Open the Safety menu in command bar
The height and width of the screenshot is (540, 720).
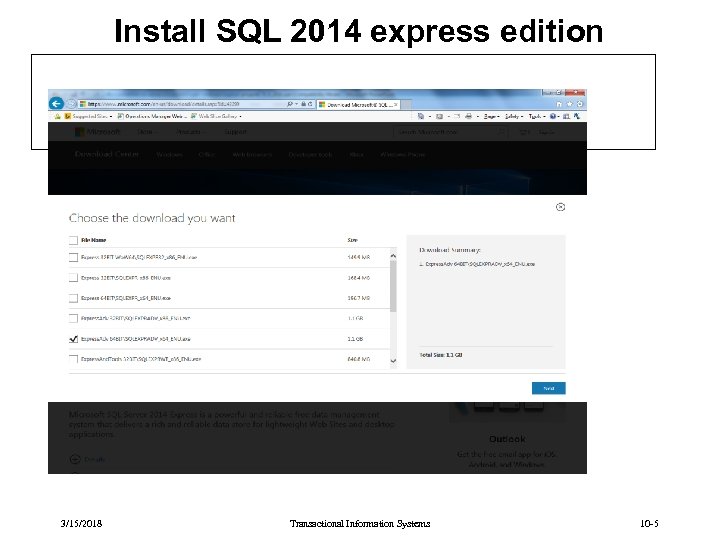click(x=514, y=117)
